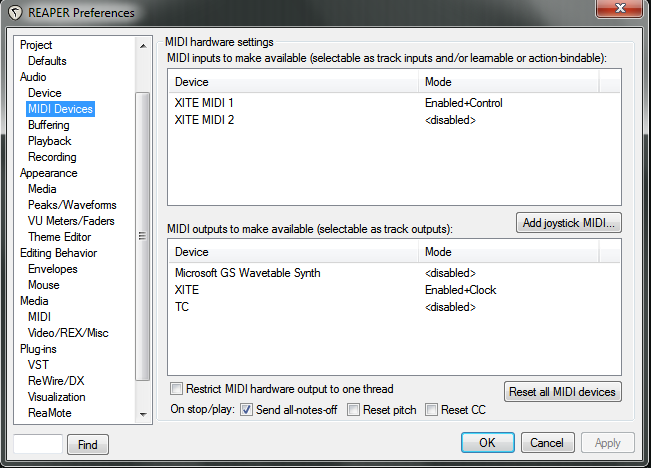Close the REAPER Preferences window

coord(619,8)
